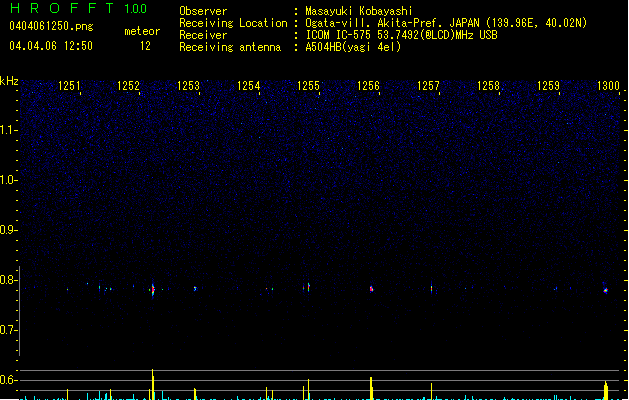Click the 'meteor' label
The width and height of the screenshot is (629, 400).
[142, 31]
